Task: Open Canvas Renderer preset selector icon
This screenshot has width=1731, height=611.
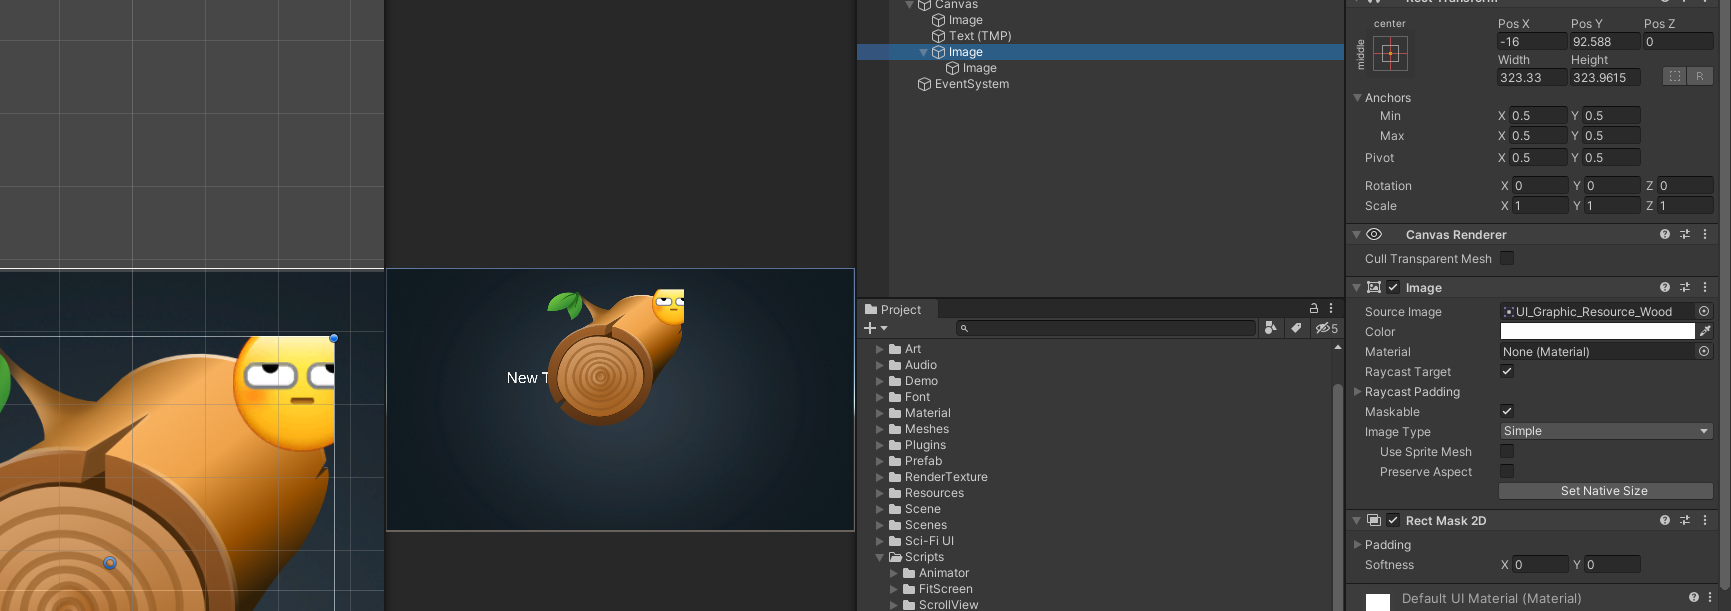Action: tap(1685, 234)
